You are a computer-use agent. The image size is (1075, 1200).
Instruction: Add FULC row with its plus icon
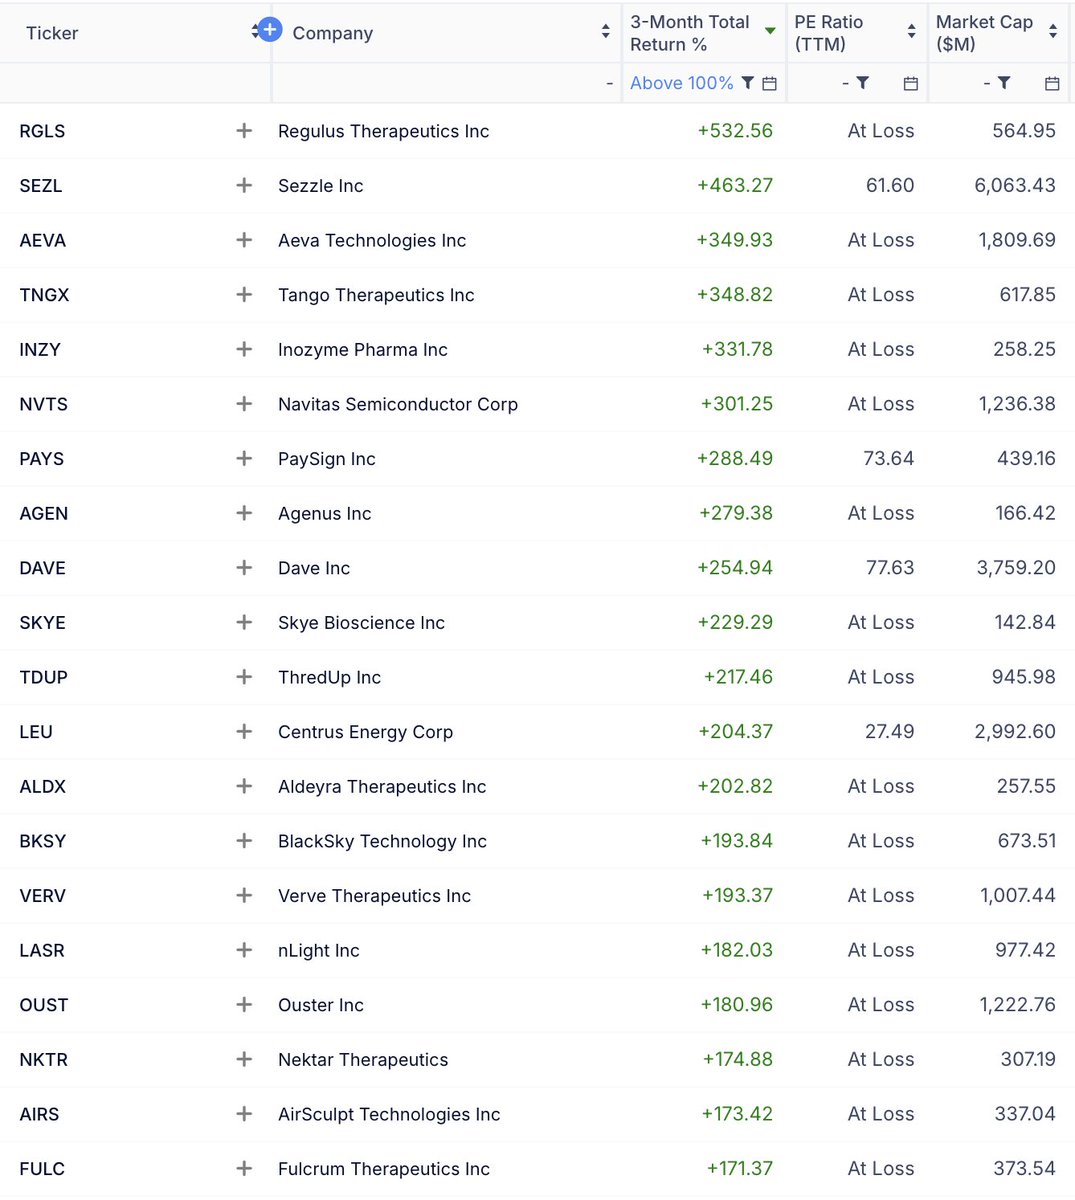[244, 1168]
